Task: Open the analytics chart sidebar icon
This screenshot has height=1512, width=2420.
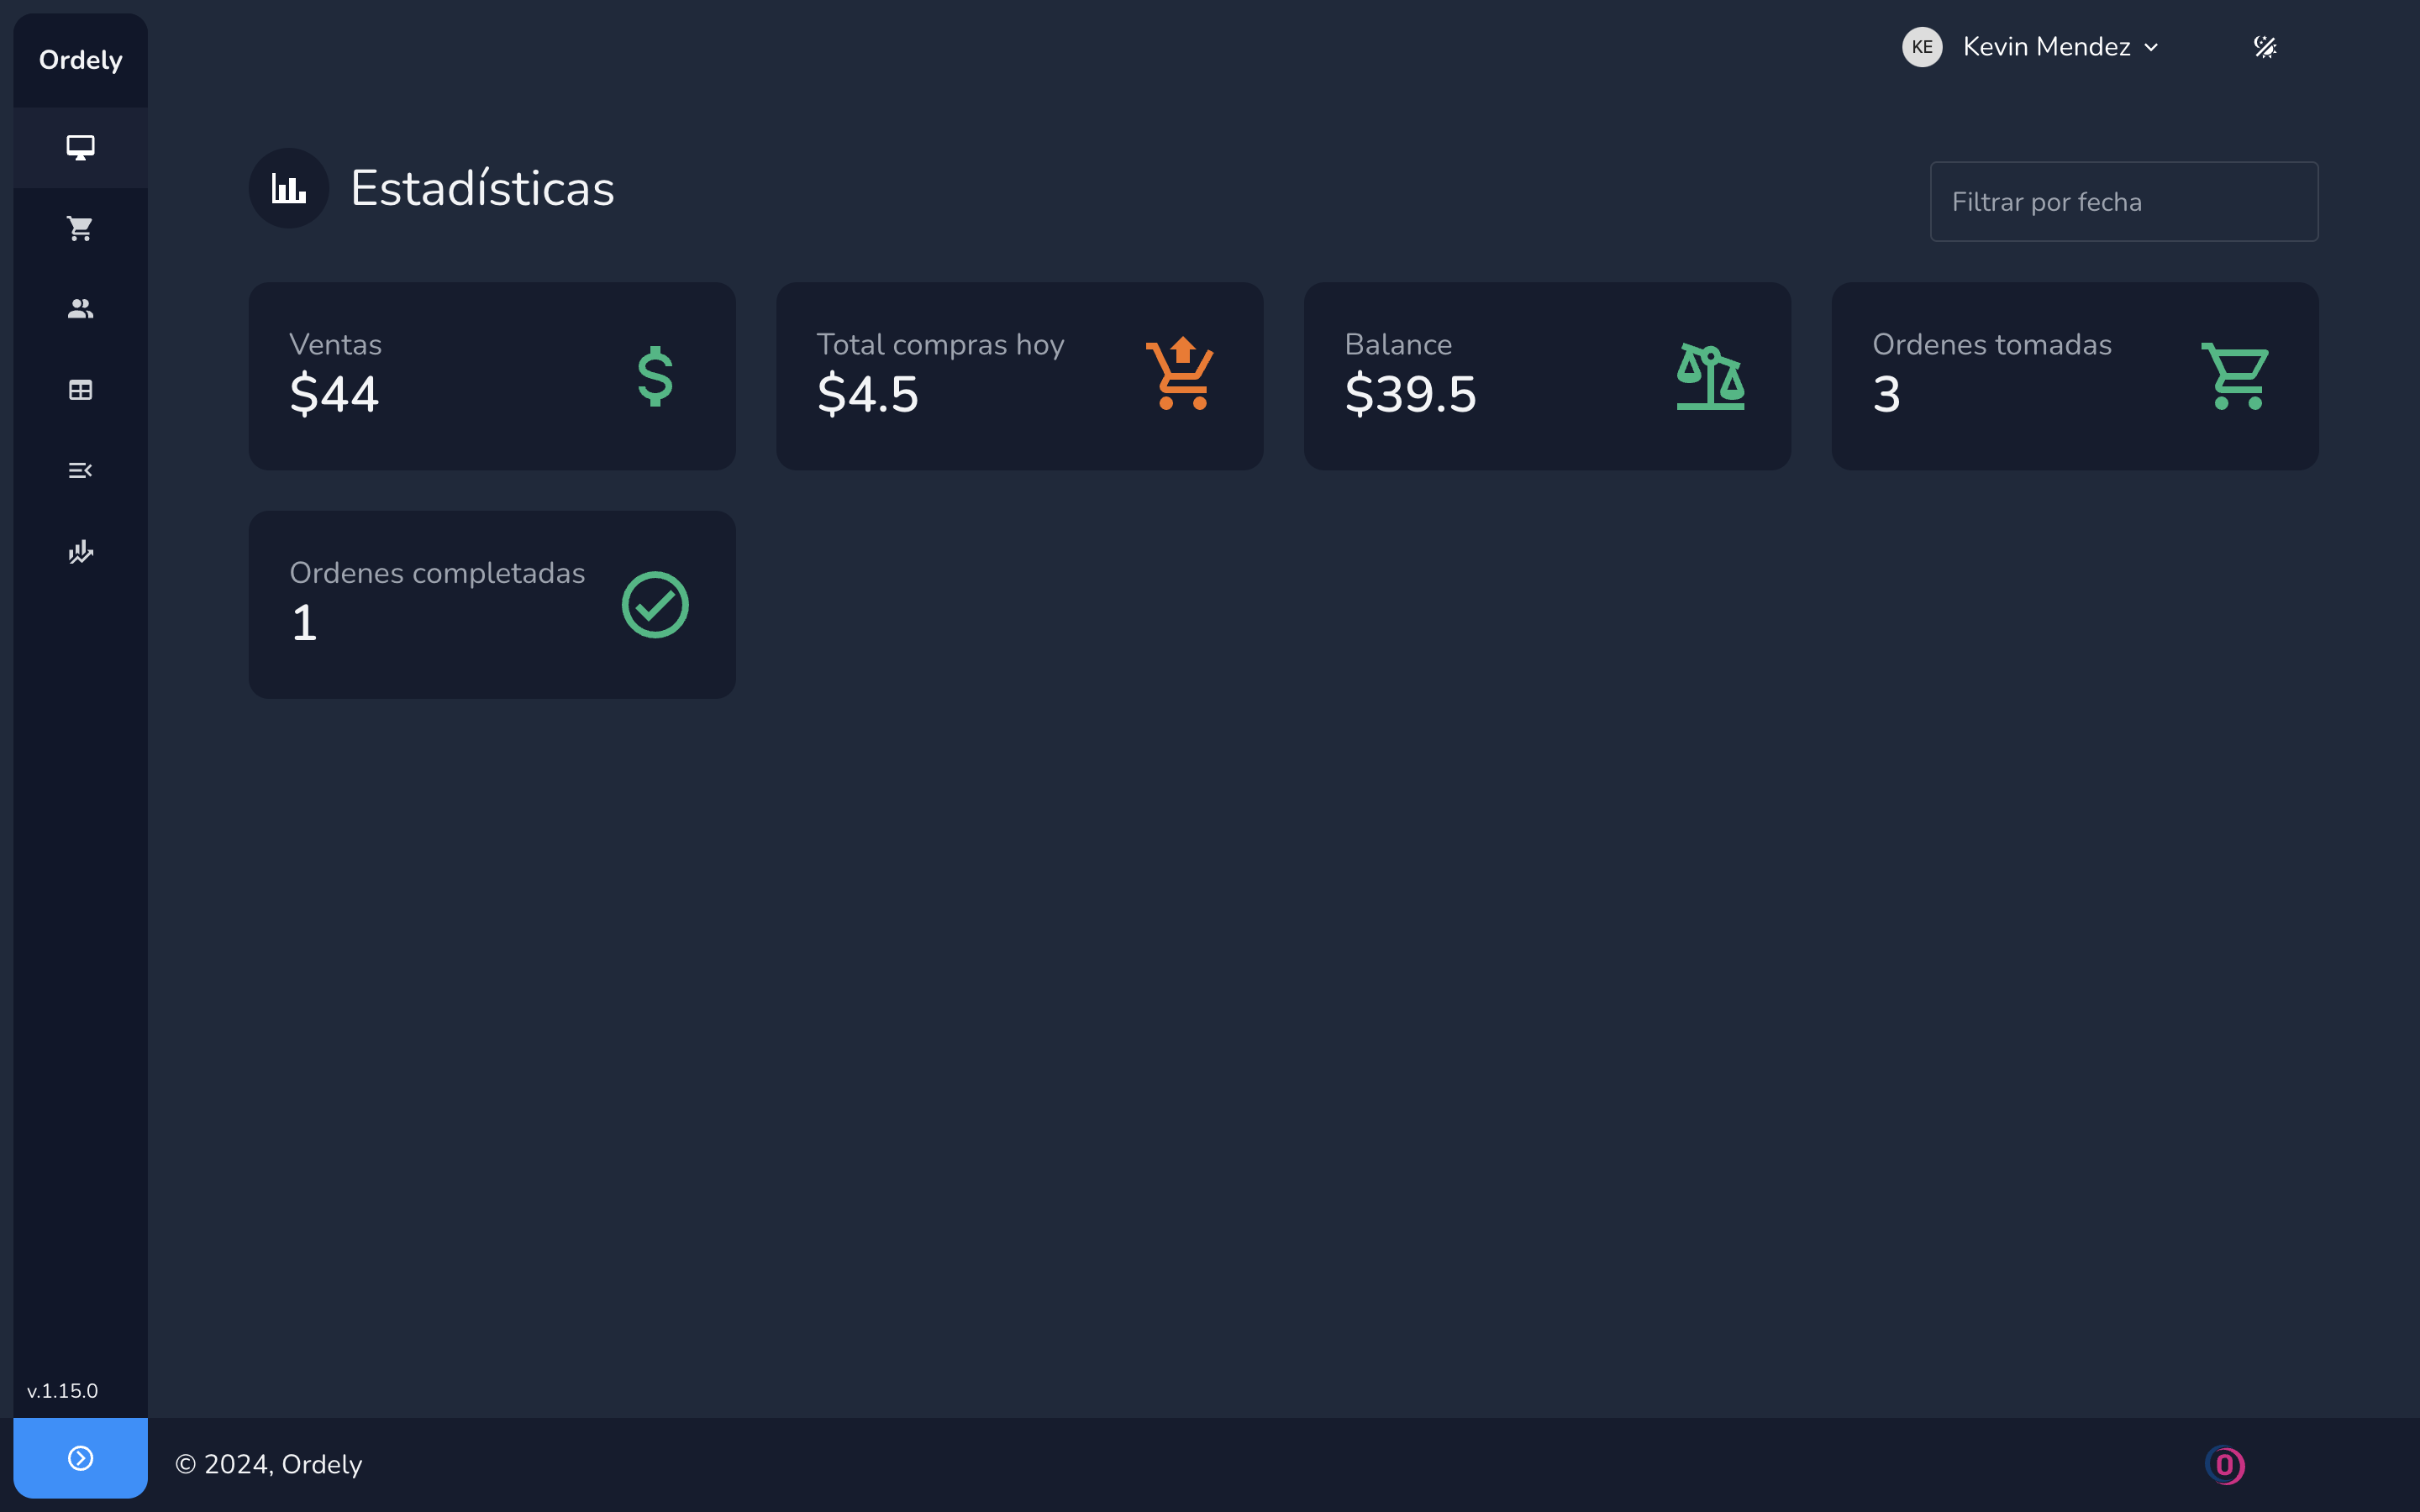Action: (80, 551)
